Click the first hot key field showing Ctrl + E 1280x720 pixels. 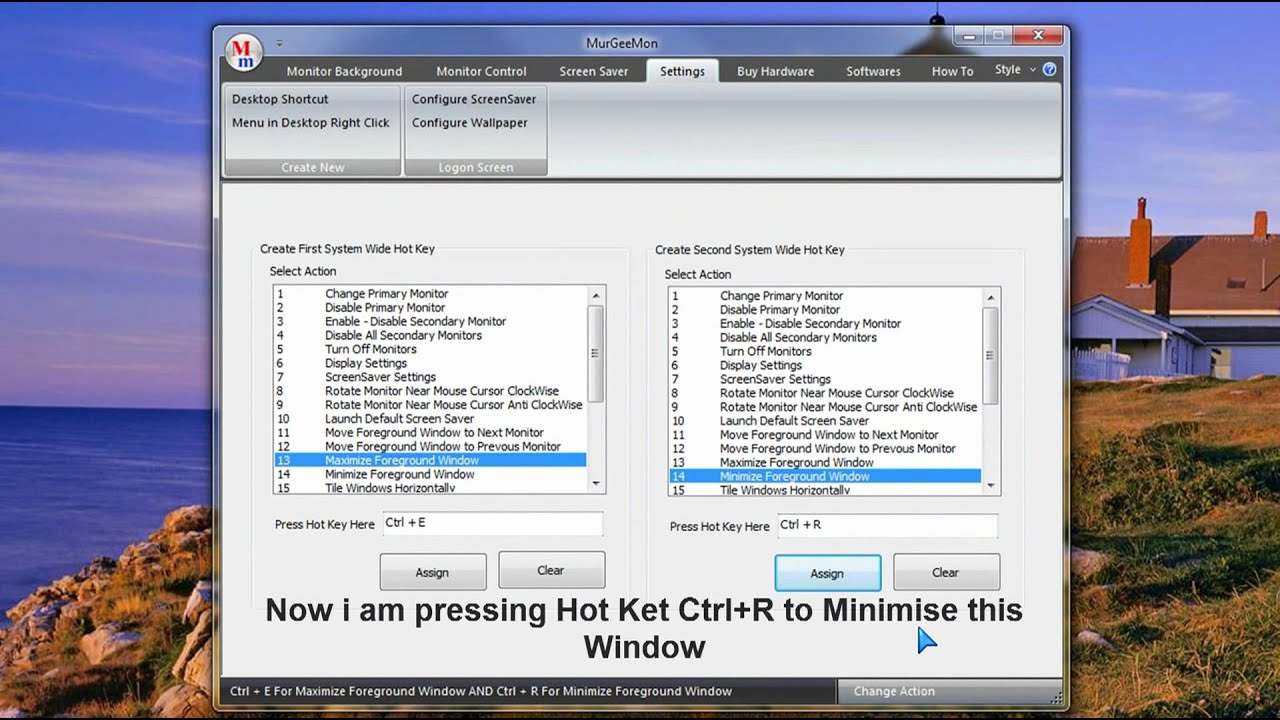click(491, 524)
